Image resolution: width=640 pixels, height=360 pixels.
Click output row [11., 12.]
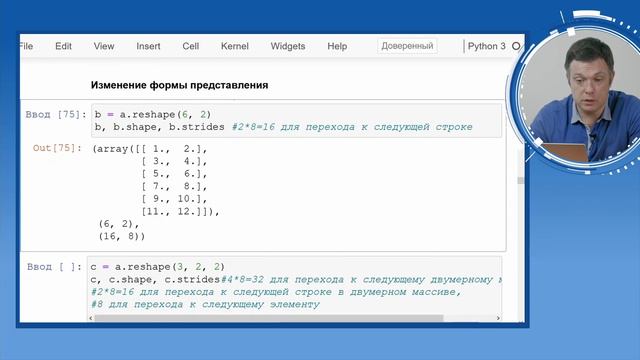click(x=180, y=211)
